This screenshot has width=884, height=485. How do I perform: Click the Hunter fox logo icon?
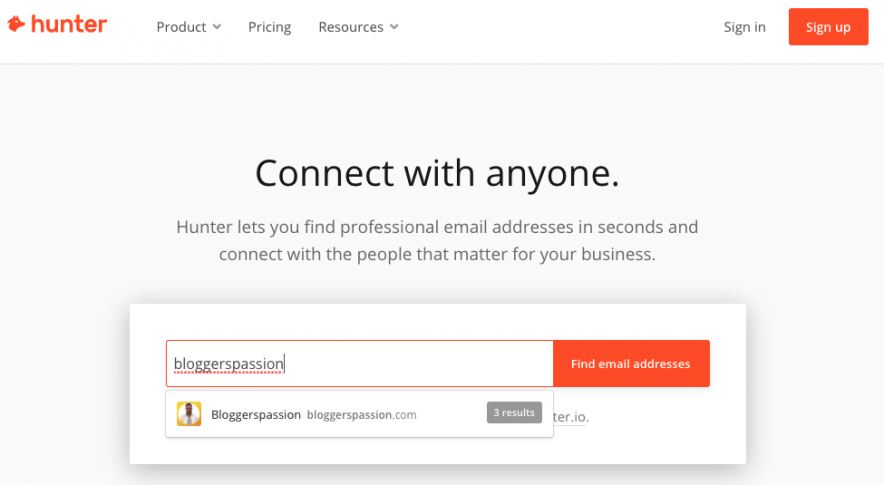coord(16,24)
